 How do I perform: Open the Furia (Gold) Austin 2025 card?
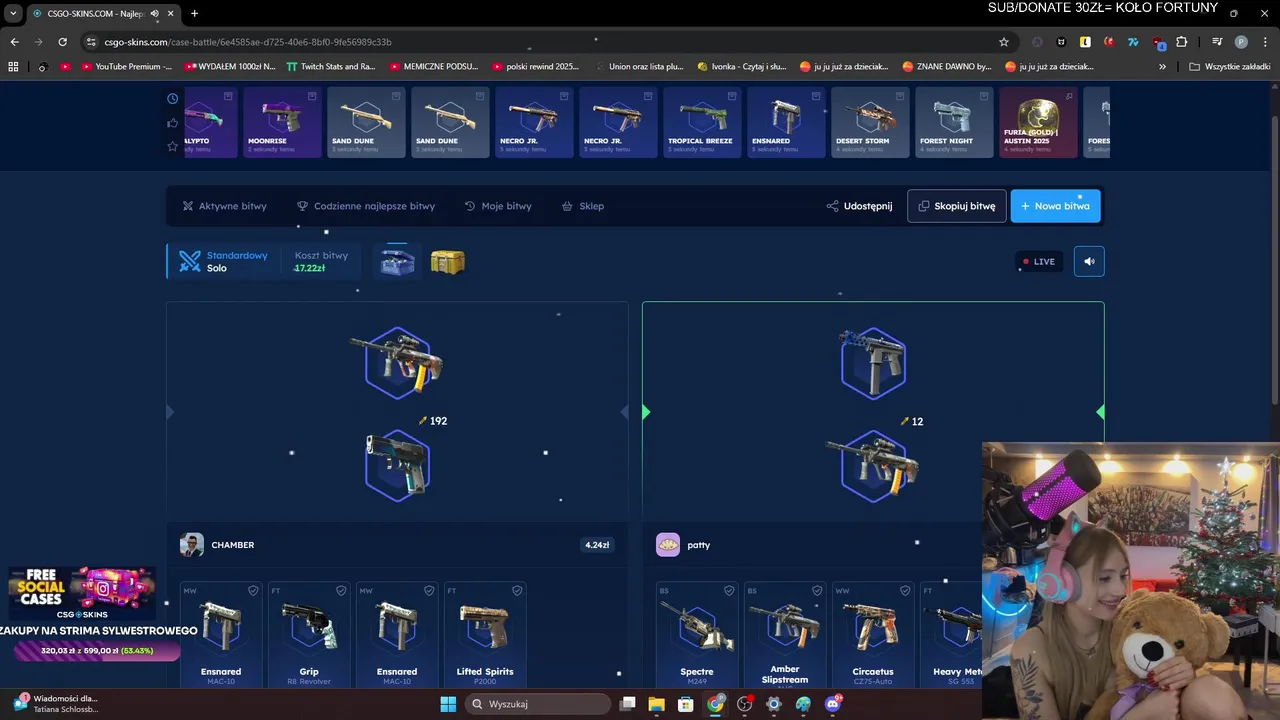click(1038, 123)
